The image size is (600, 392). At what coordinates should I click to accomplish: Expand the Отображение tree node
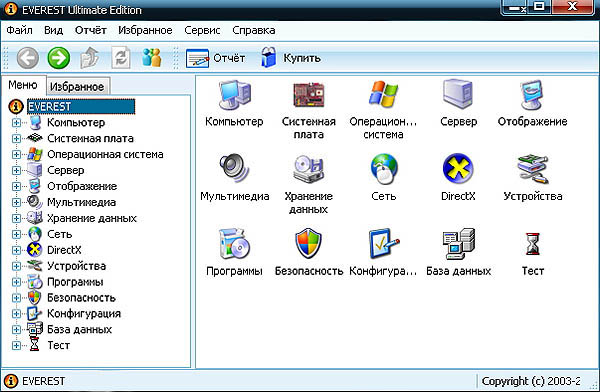coord(16,186)
